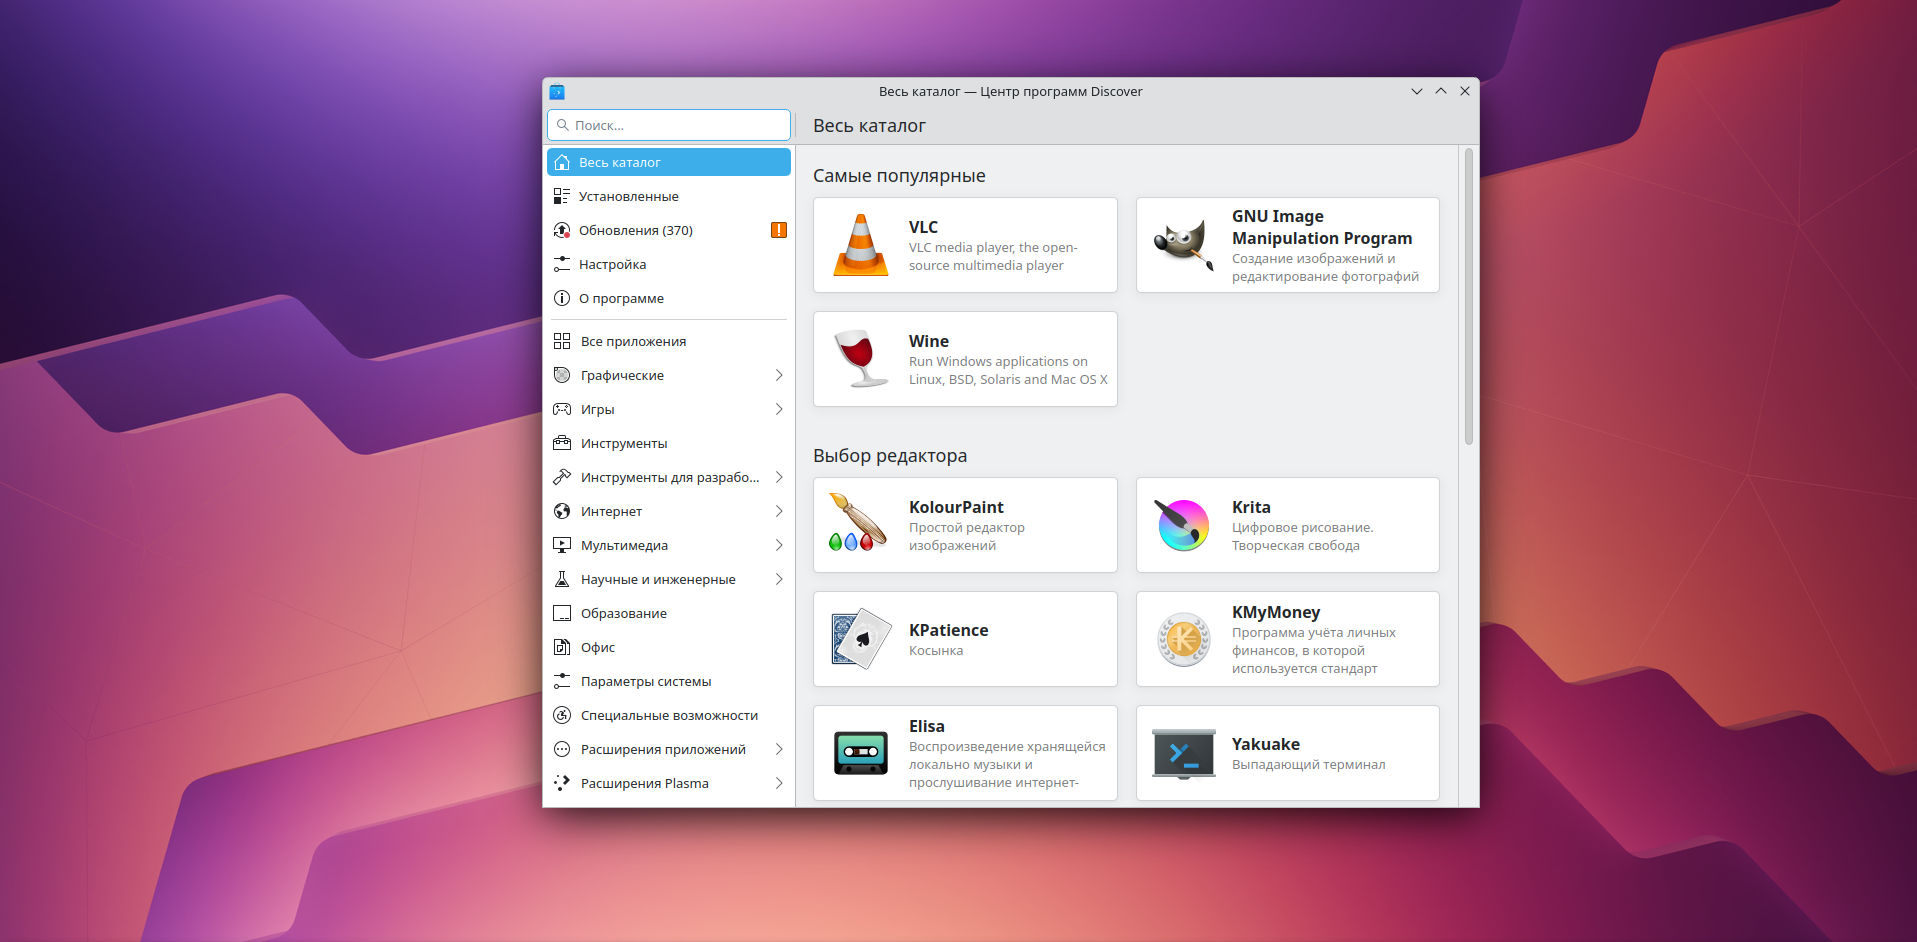Click the toolbox icon beside Инструменты
Viewport: 1917px width, 942px height.
pos(562,443)
